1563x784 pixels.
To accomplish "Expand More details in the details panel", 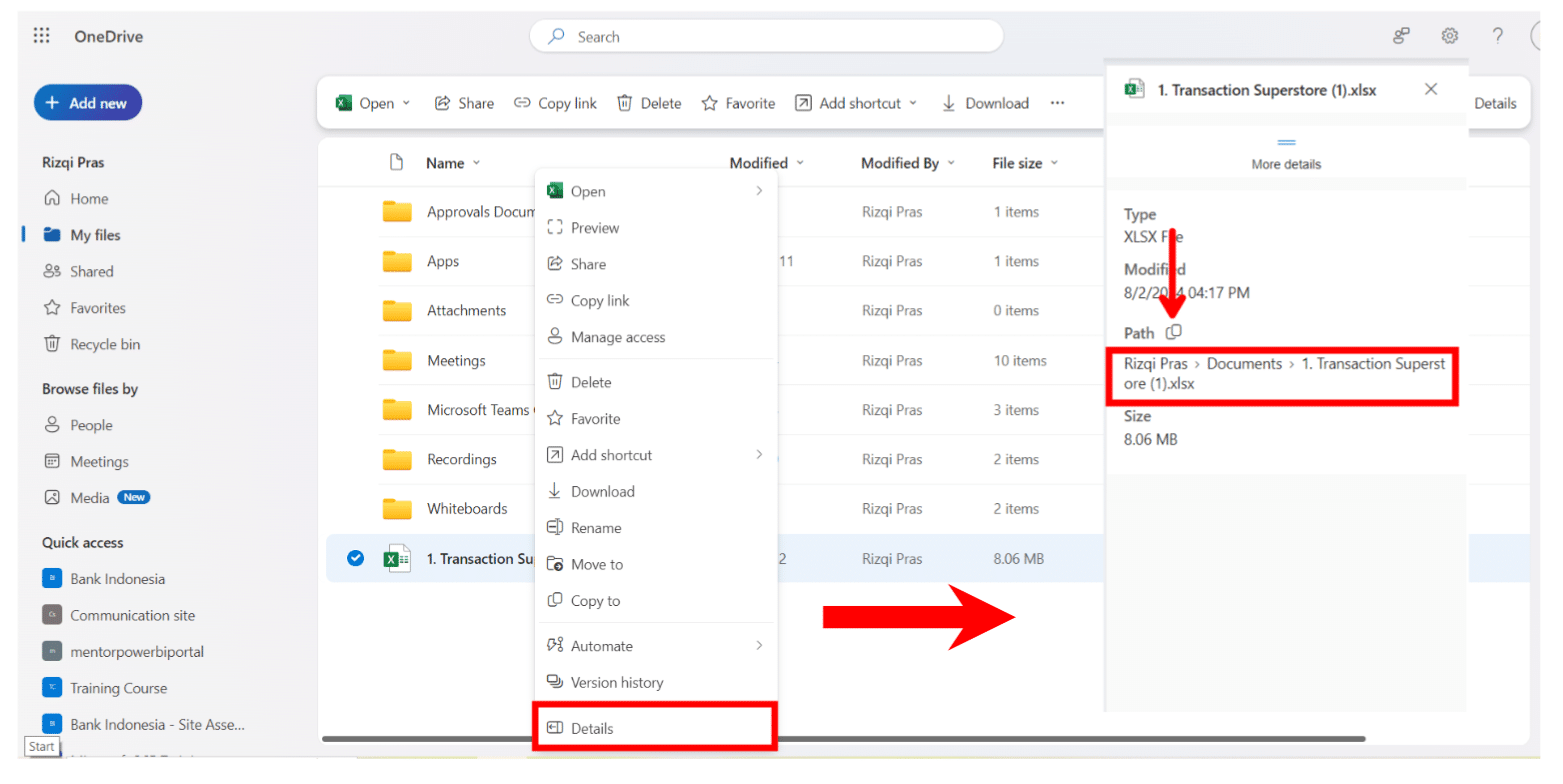I will (1286, 155).
